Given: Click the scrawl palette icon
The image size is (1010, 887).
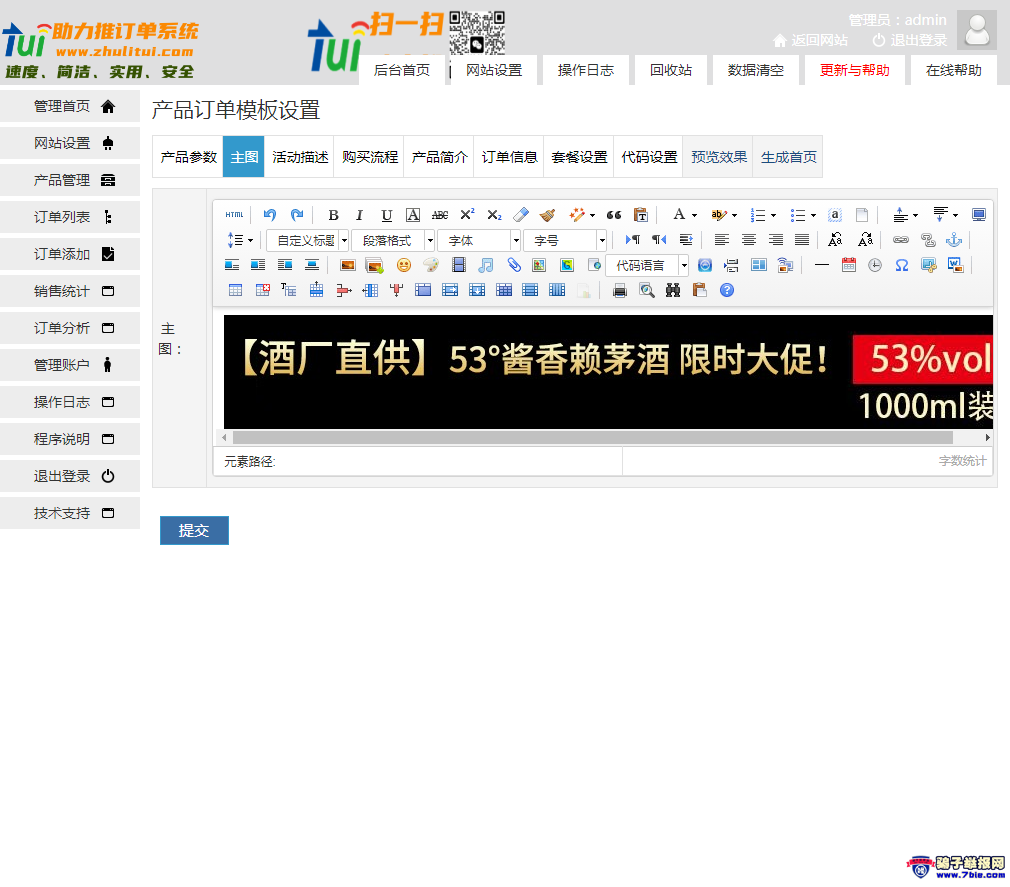Looking at the screenshot, I should (431, 265).
